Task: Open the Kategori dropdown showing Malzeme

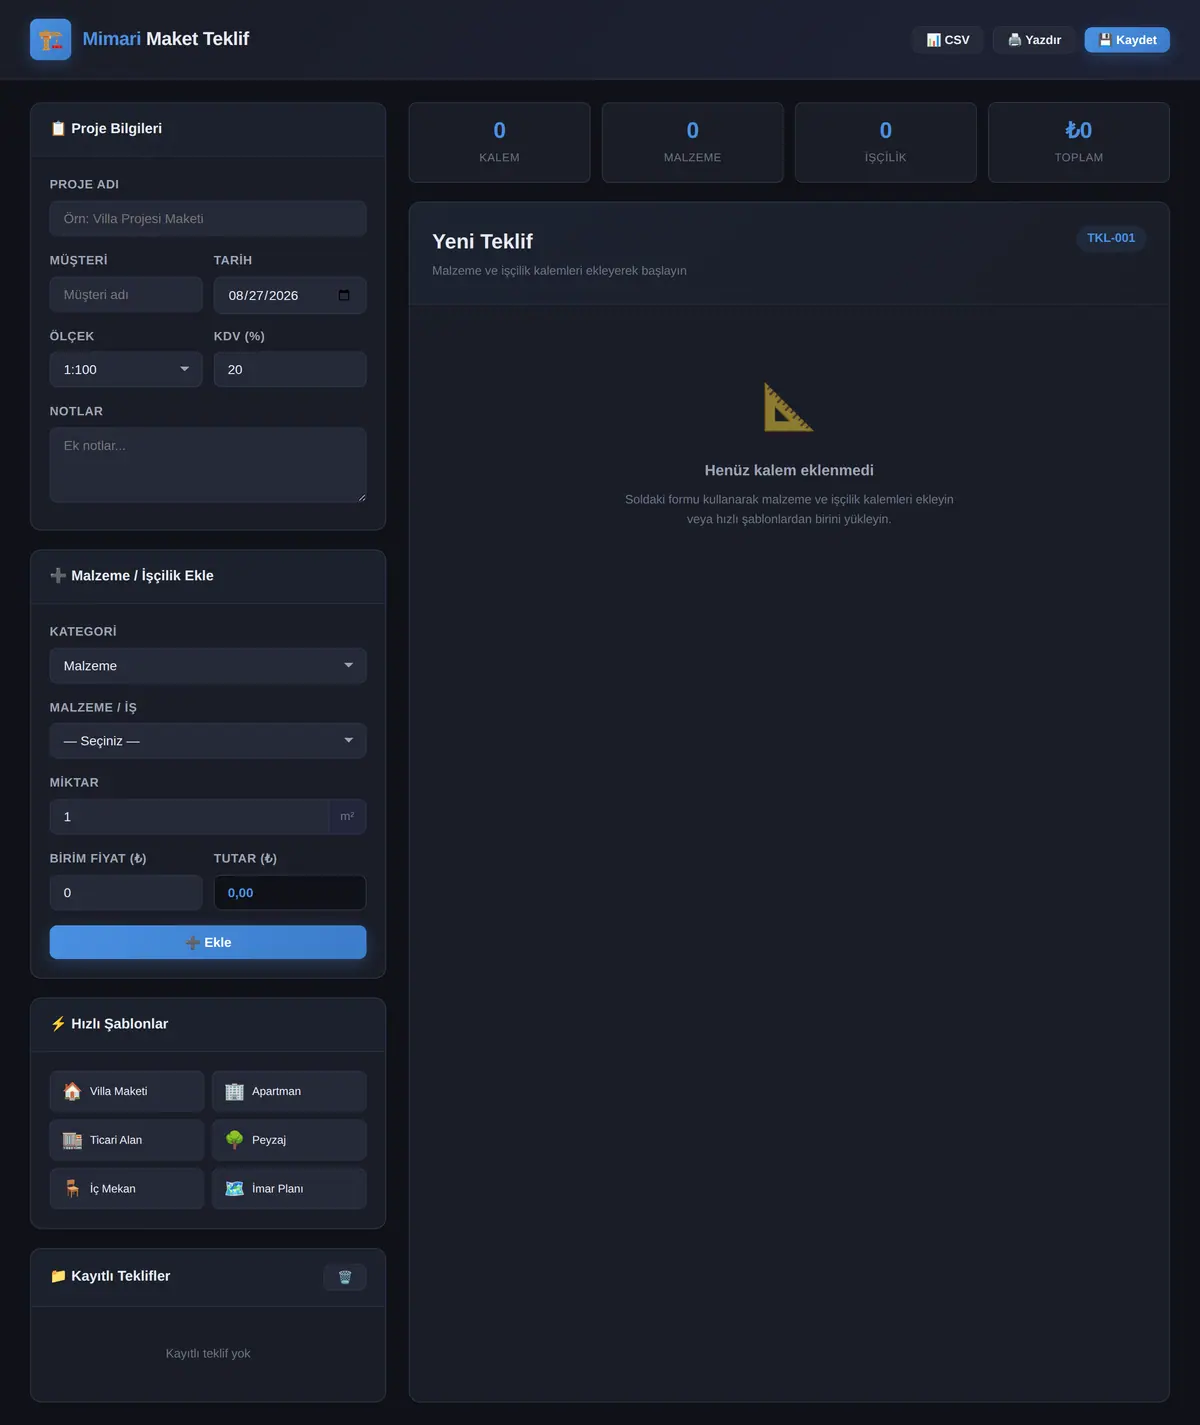Action: [x=208, y=666]
